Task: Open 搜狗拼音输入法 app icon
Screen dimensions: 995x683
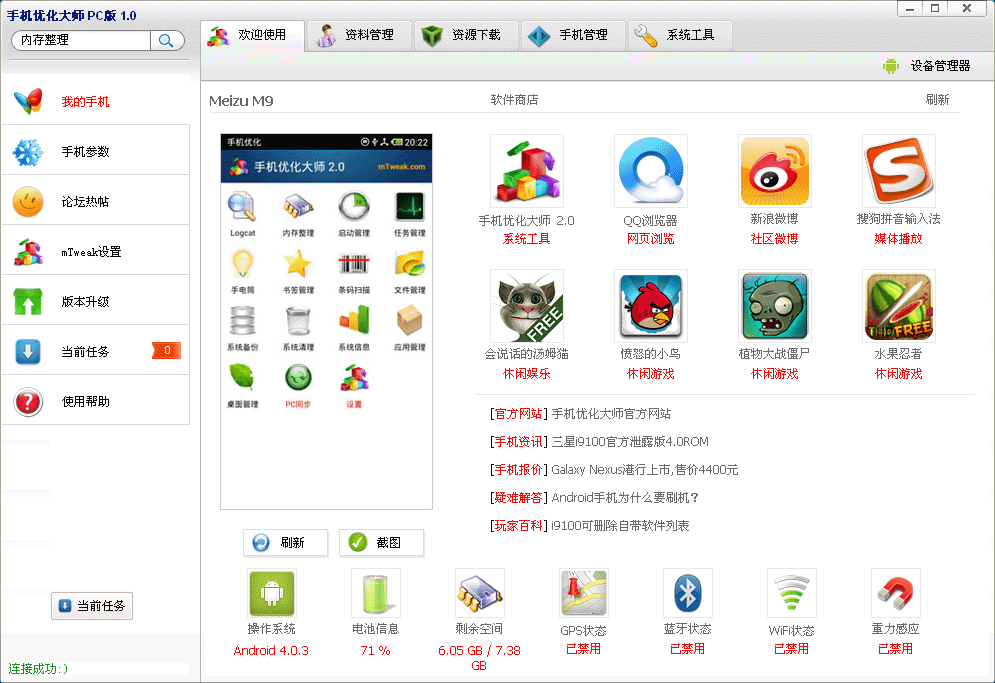Action: point(899,171)
